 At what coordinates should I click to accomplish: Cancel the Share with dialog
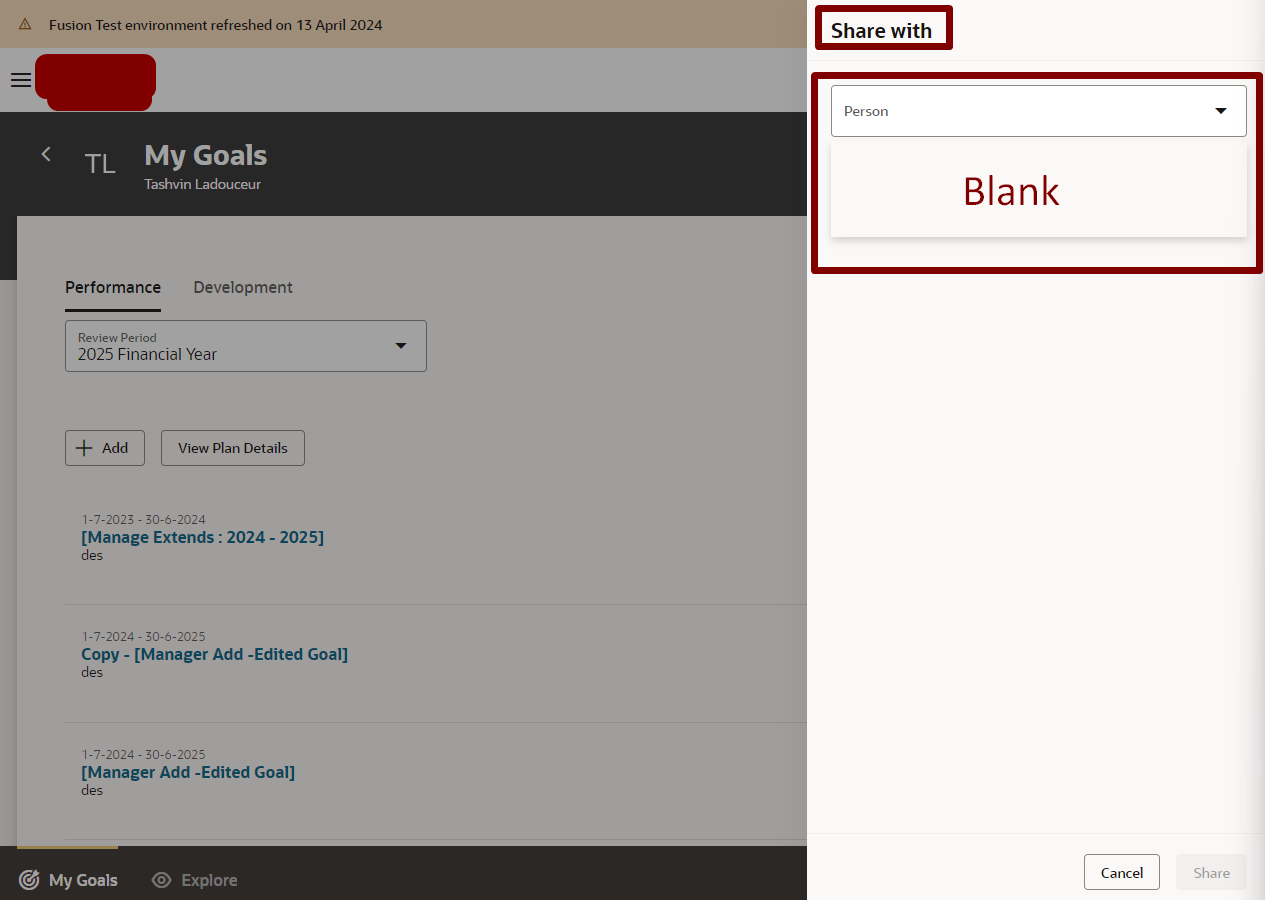[1121, 871]
